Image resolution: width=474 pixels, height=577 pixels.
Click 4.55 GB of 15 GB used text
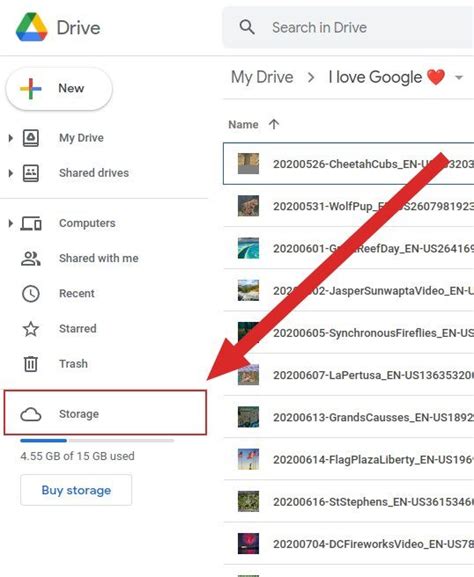[x=77, y=456]
